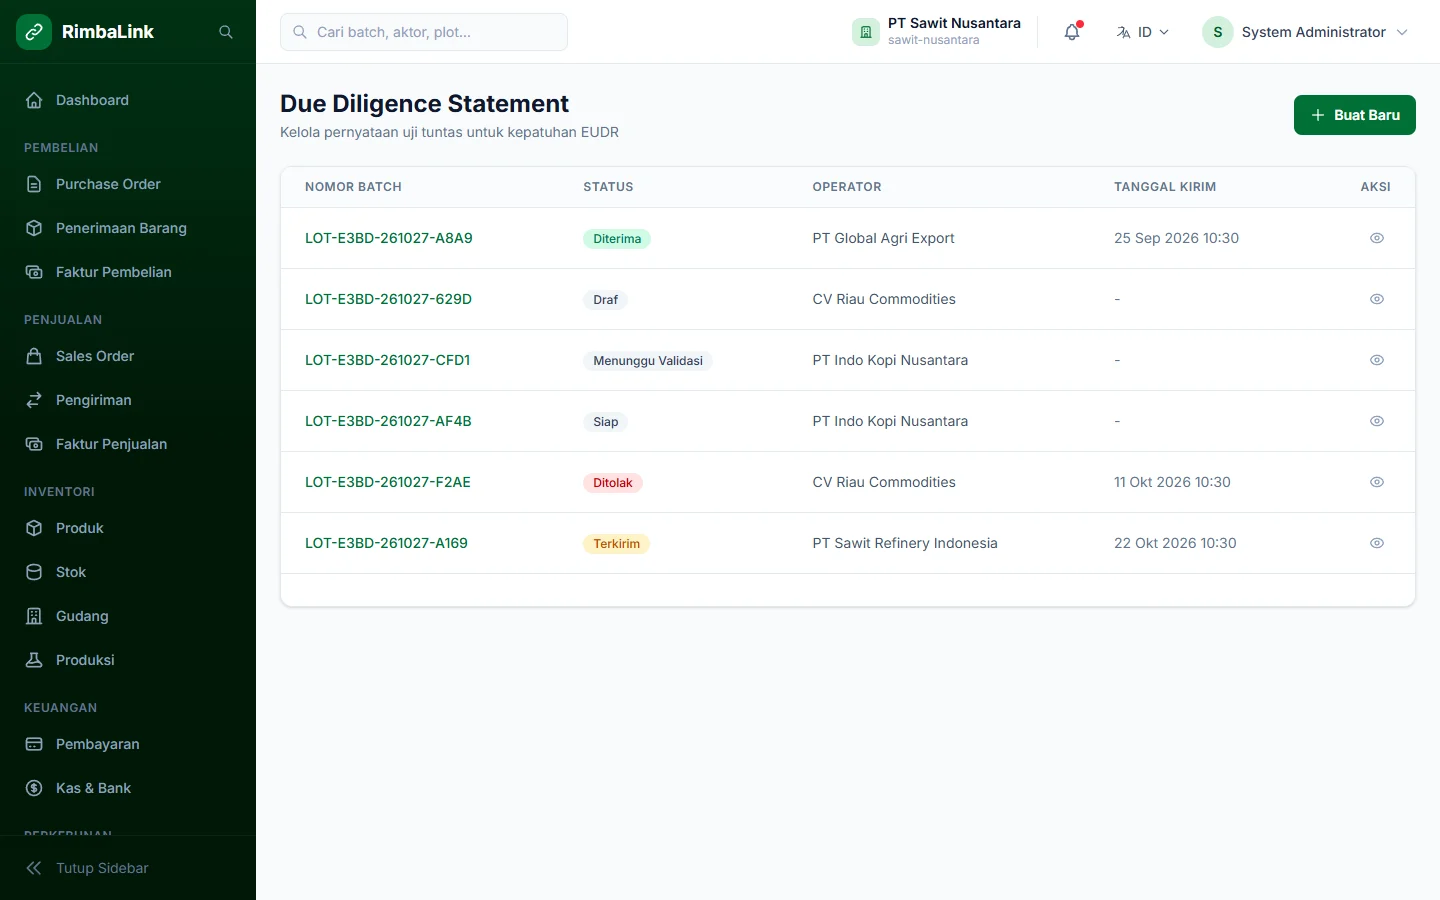Open the ID language dropdown

click(x=1143, y=32)
